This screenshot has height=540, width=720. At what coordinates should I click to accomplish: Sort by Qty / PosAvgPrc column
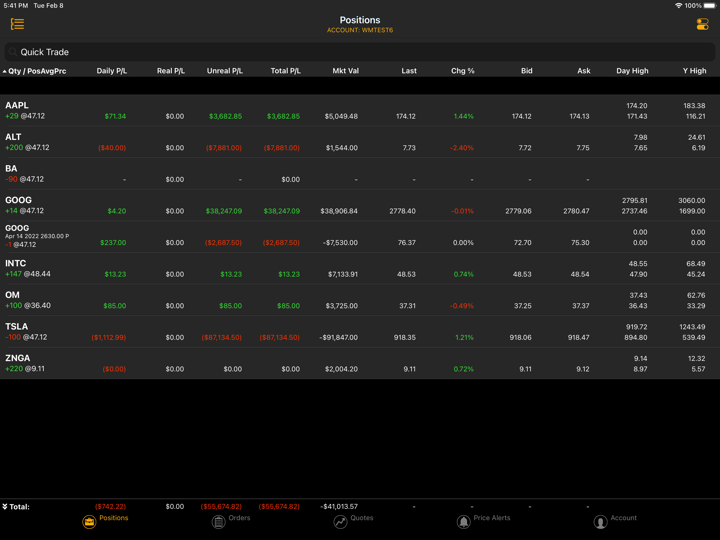tap(36, 71)
